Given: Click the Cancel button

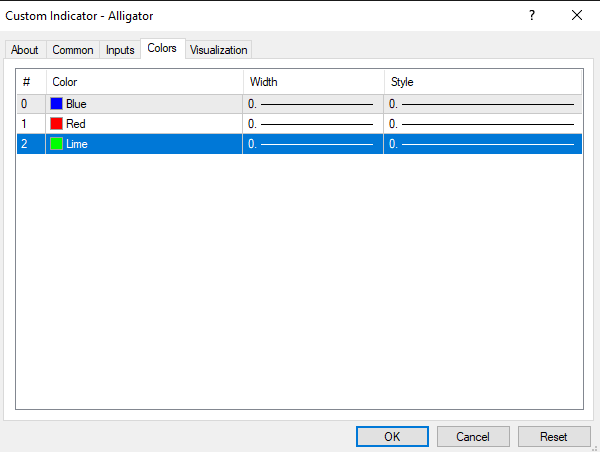Looking at the screenshot, I should 472,437.
